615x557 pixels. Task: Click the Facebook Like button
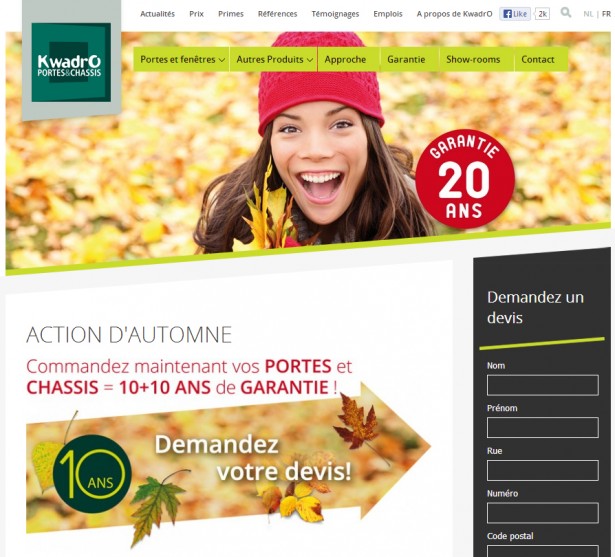pyautogui.click(x=515, y=14)
